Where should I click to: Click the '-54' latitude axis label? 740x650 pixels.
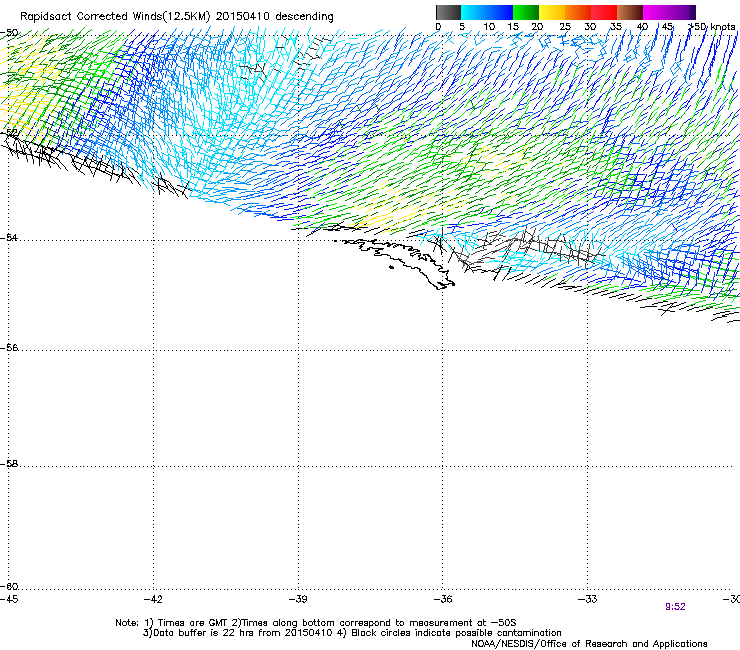click(9, 237)
